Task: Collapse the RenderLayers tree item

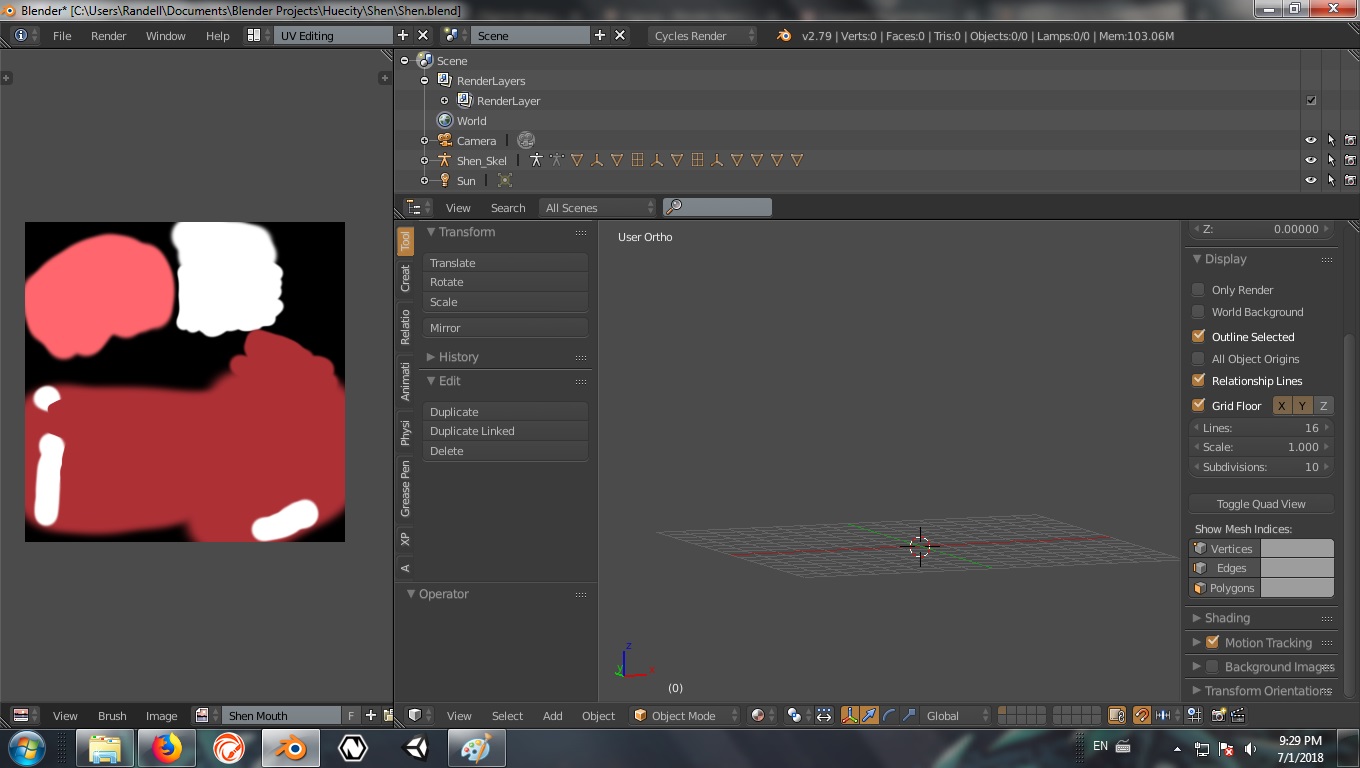Action: click(x=424, y=80)
